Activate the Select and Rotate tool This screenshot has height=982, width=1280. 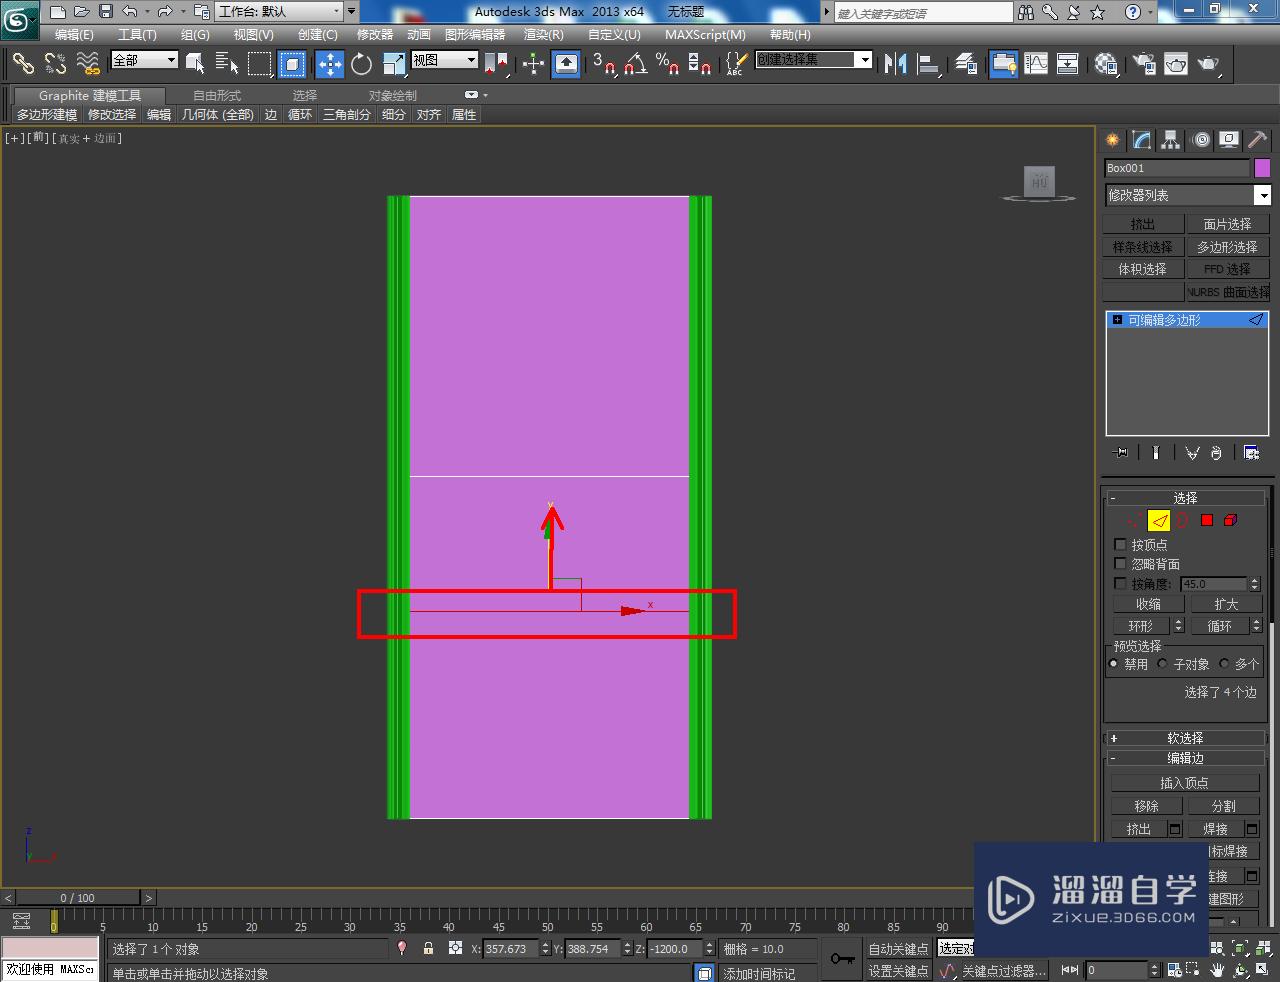pyautogui.click(x=361, y=64)
